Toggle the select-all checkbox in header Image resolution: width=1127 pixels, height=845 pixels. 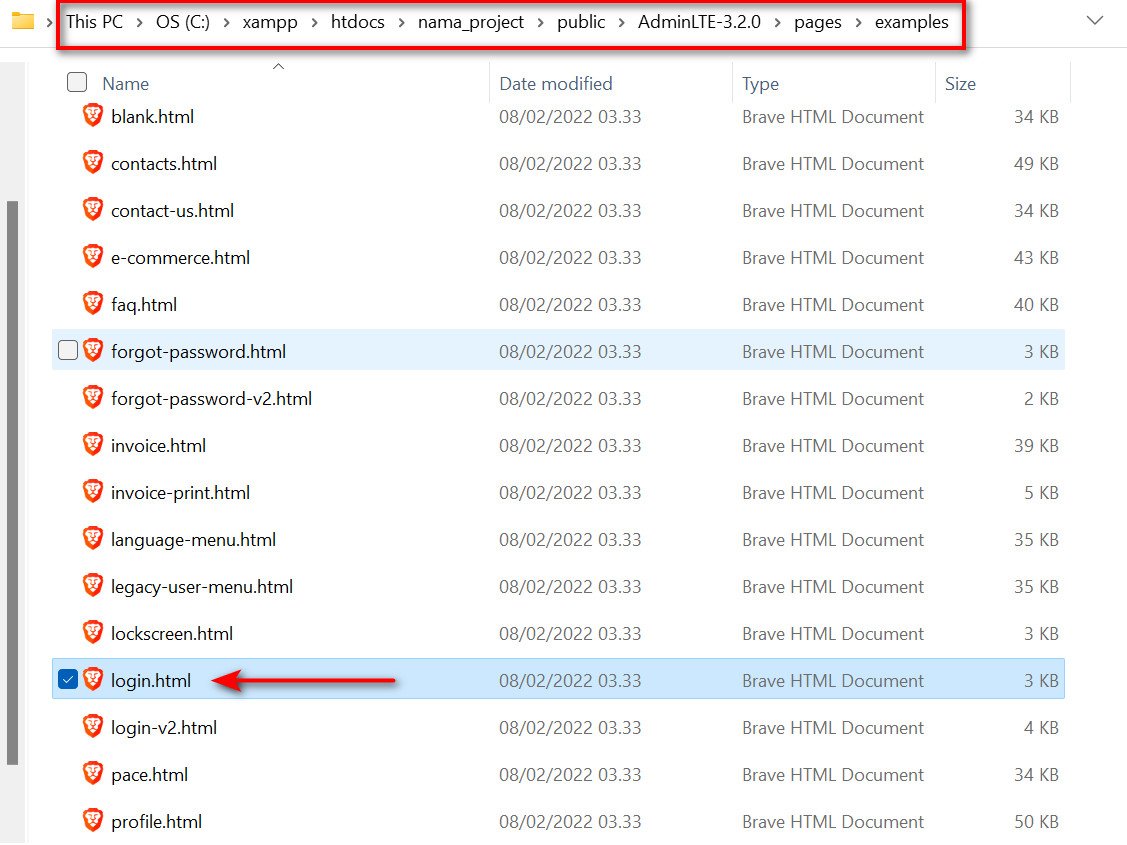77,83
